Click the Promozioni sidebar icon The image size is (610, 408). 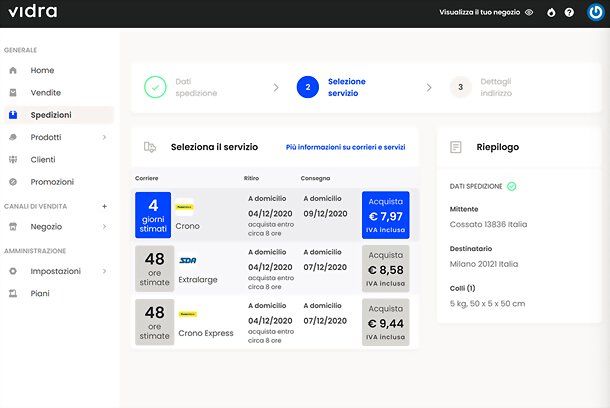[13, 182]
